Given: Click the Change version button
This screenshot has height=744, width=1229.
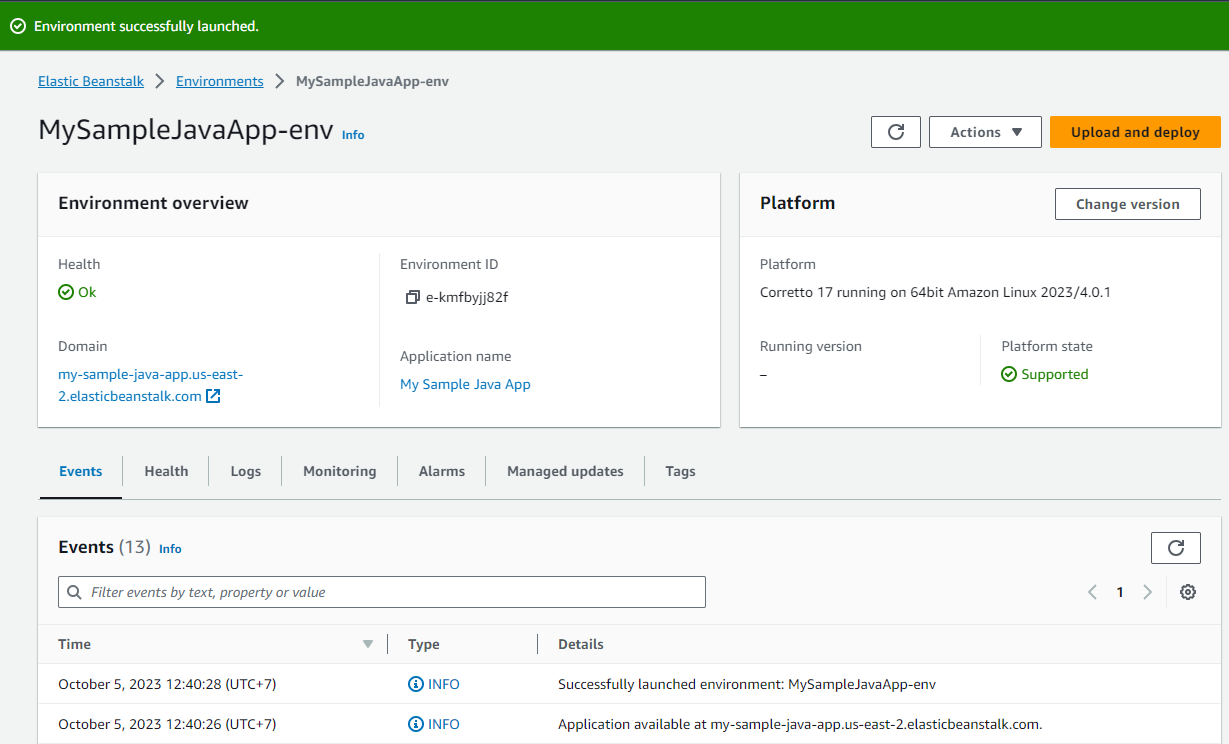Looking at the screenshot, I should 1128,204.
